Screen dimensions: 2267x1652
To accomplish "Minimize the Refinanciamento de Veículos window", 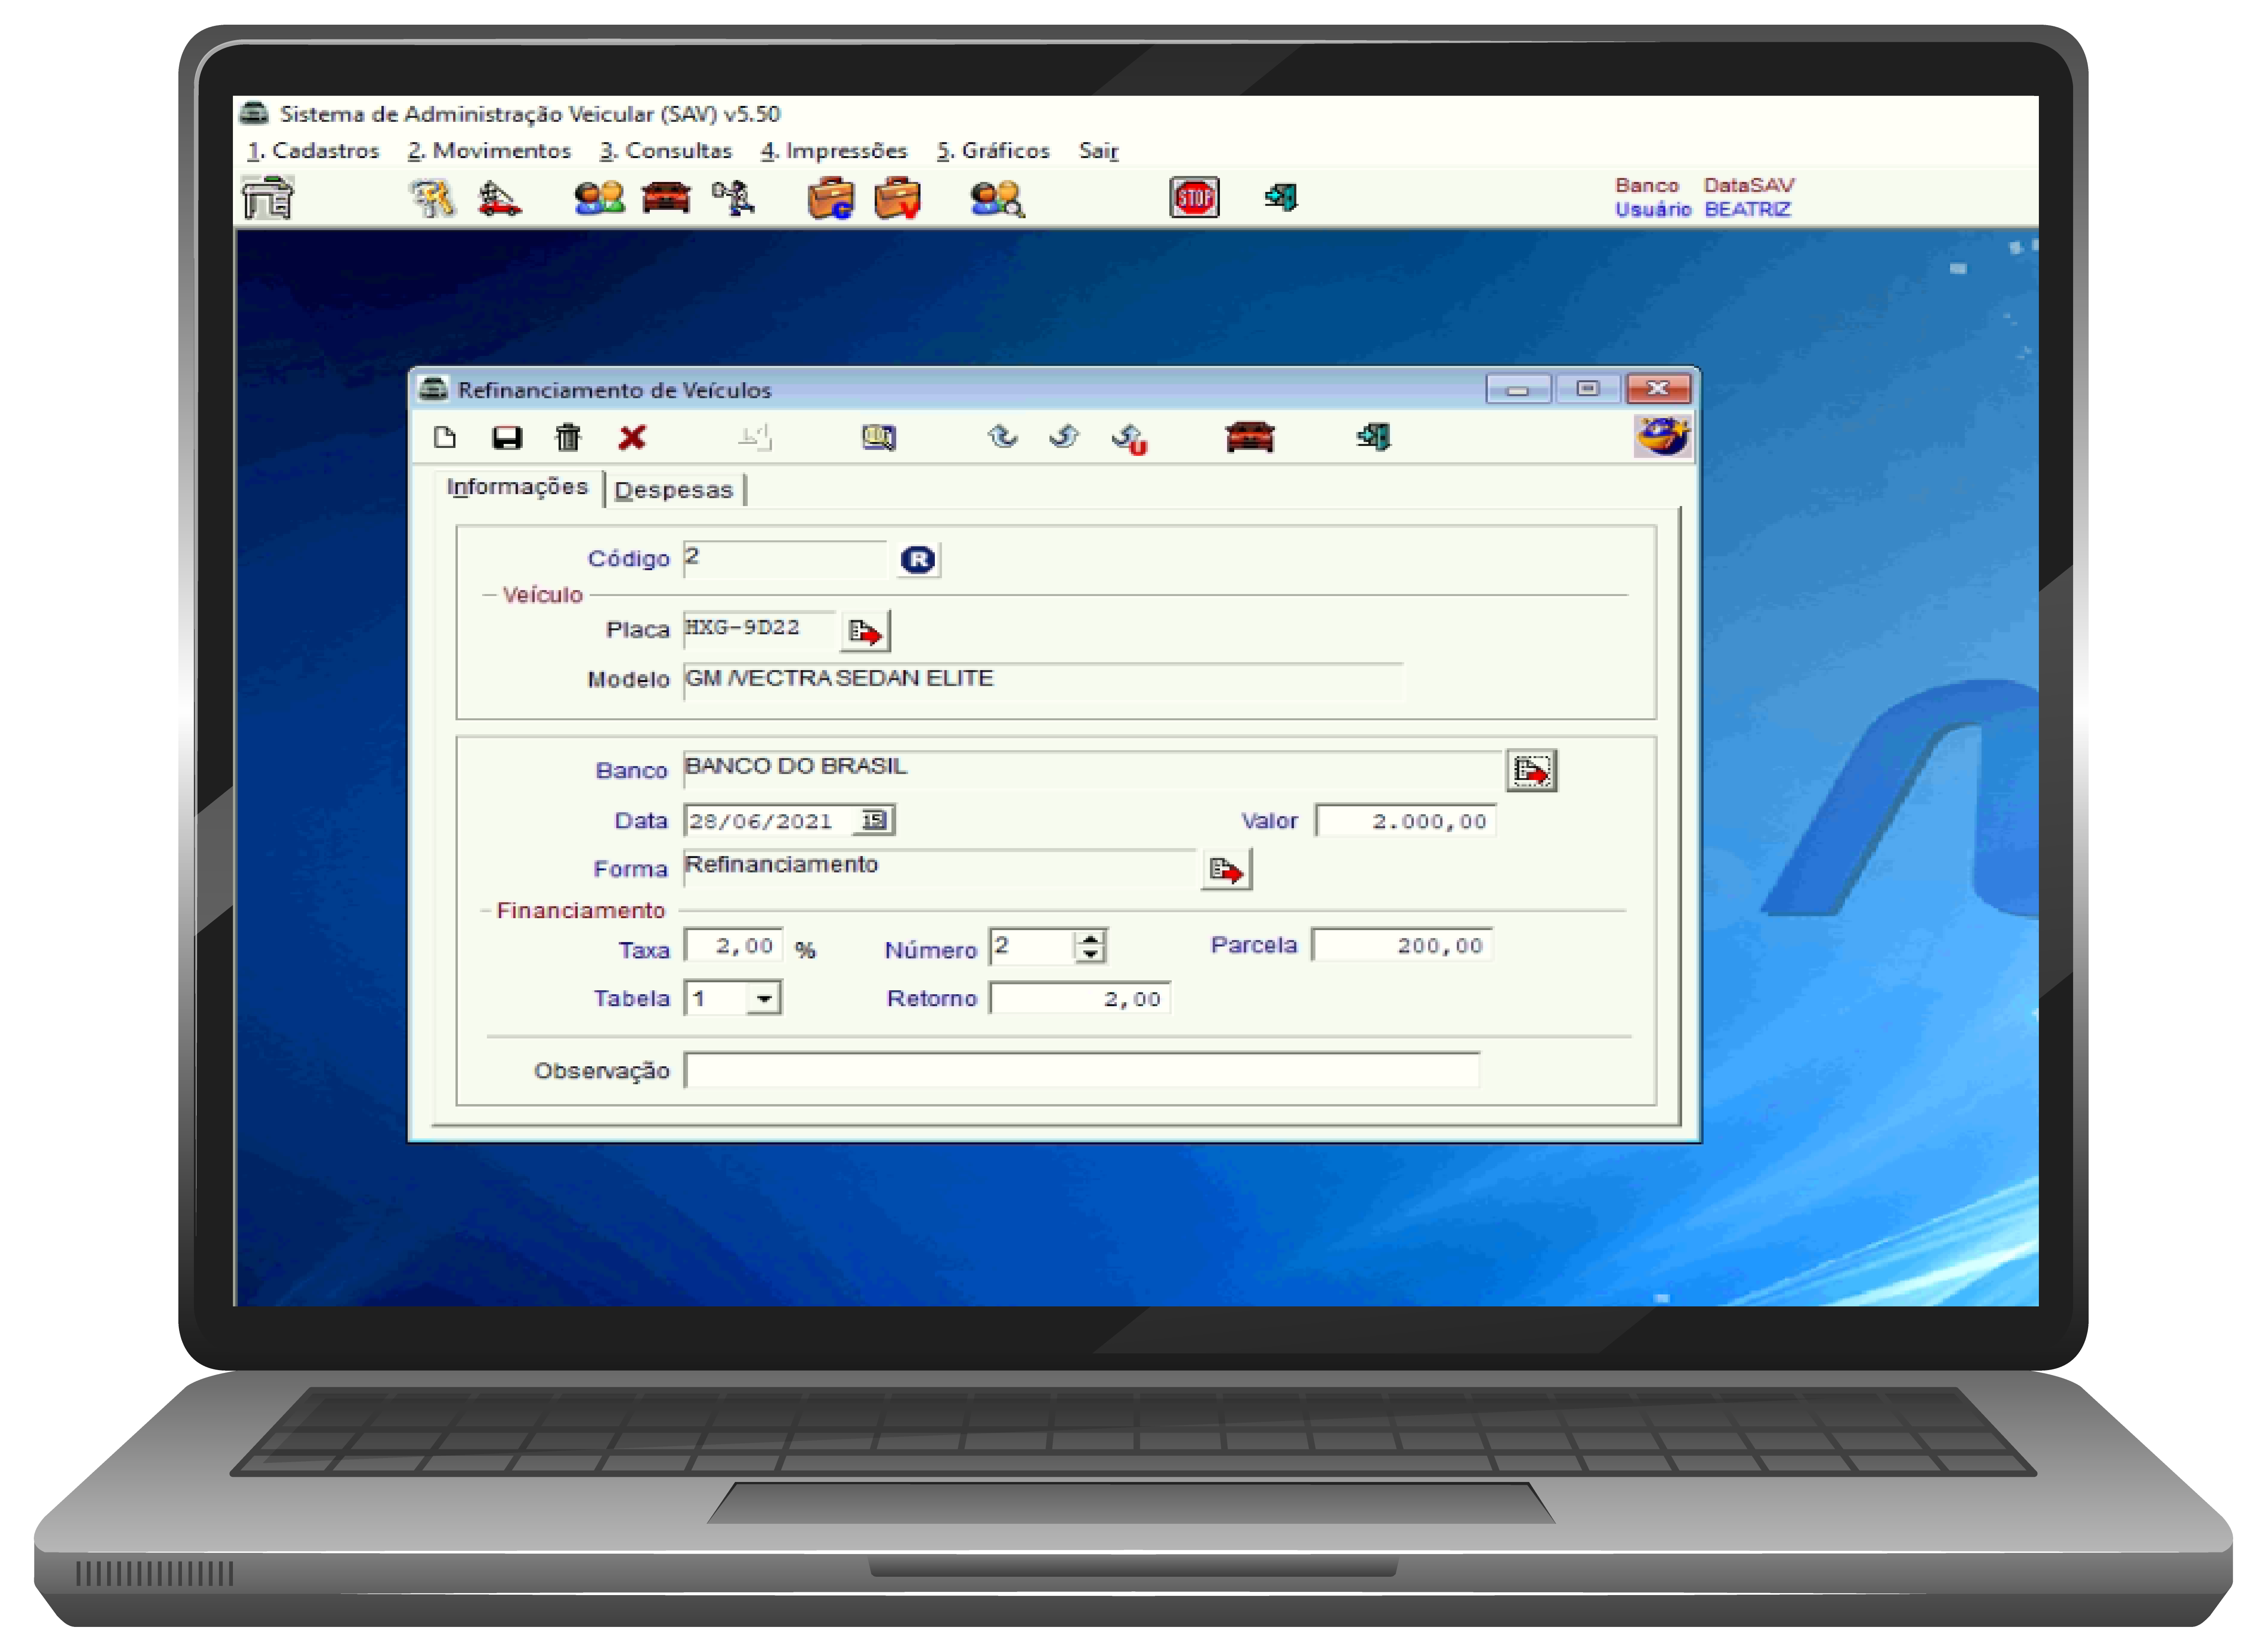I will point(1518,389).
